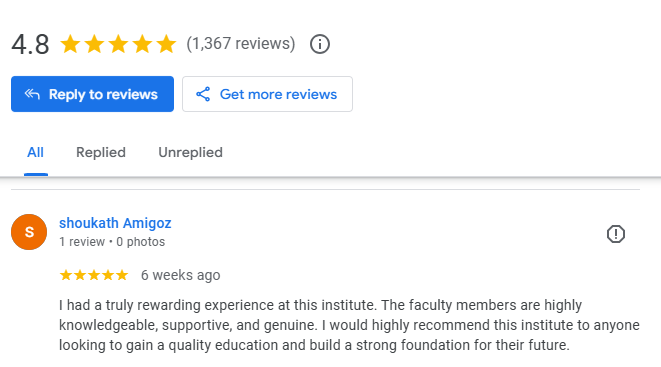Flag shoukath Amigoz's review as inappropriate

click(x=615, y=234)
